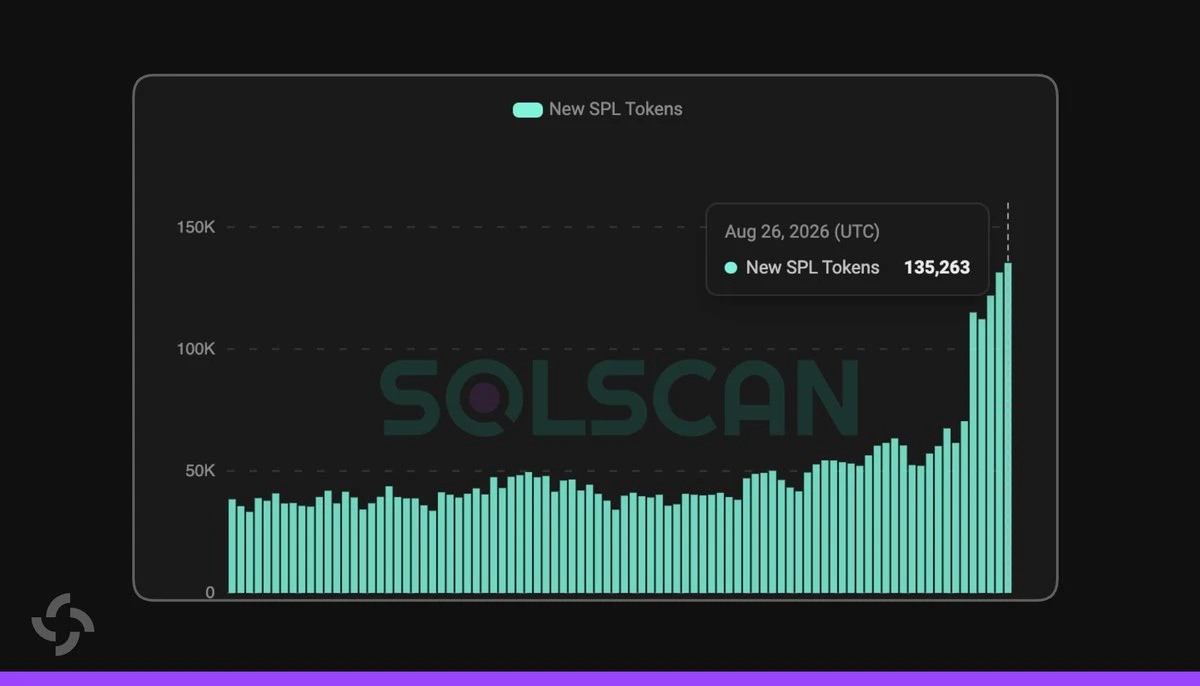Click the tooltip's New SPL Tokens series dot
This screenshot has width=1200, height=686.
tap(731, 268)
